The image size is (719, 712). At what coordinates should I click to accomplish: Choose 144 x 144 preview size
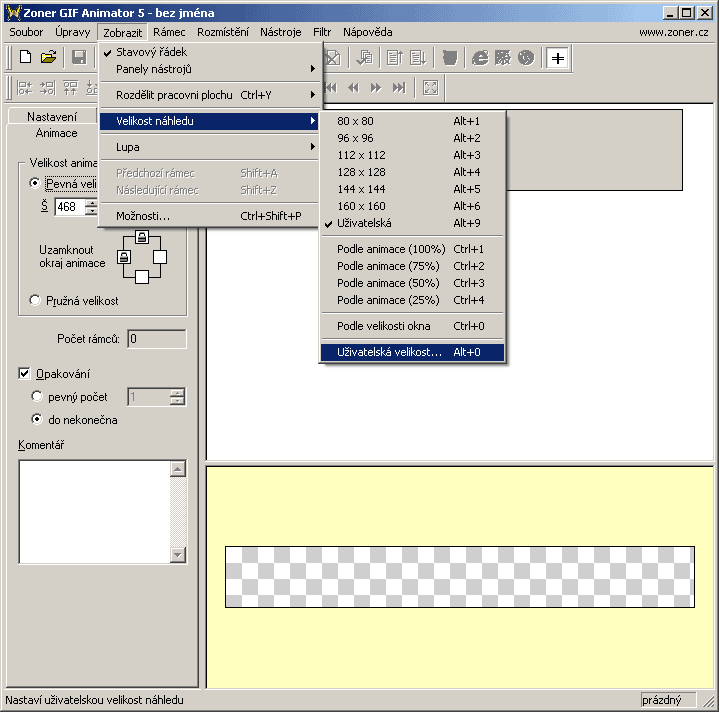point(412,189)
